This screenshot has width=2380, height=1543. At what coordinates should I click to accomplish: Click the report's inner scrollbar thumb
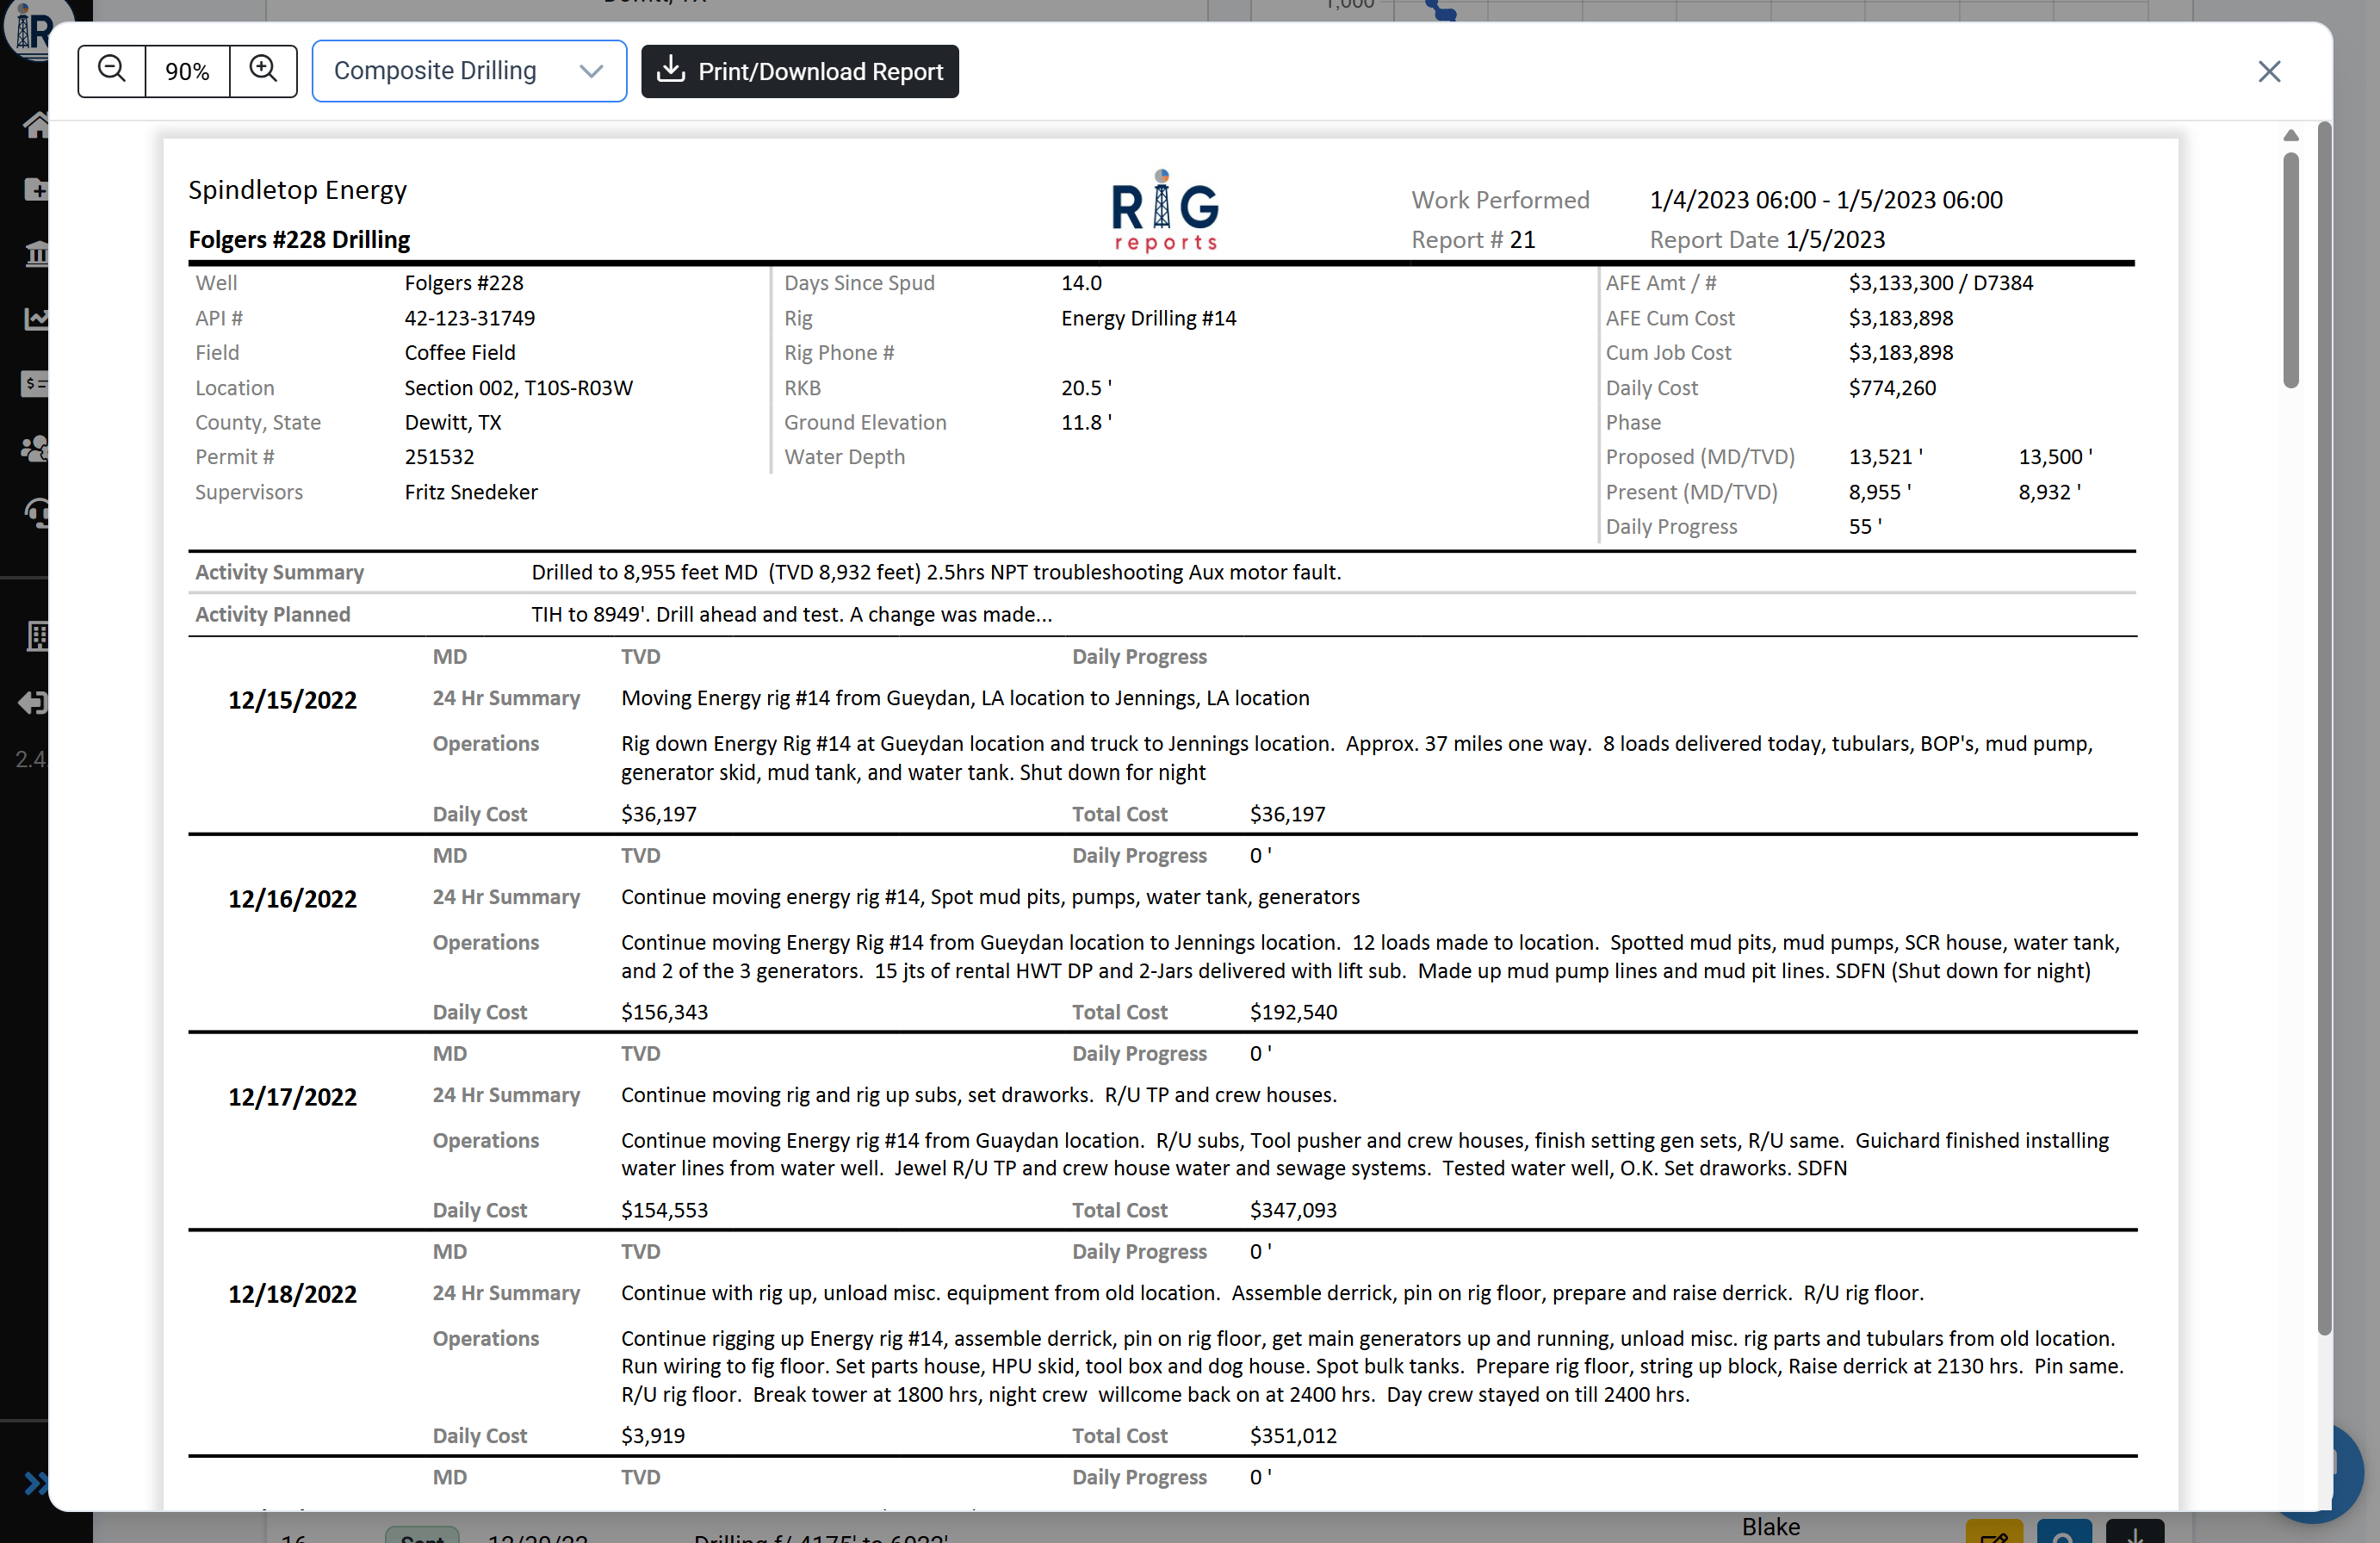(2290, 270)
